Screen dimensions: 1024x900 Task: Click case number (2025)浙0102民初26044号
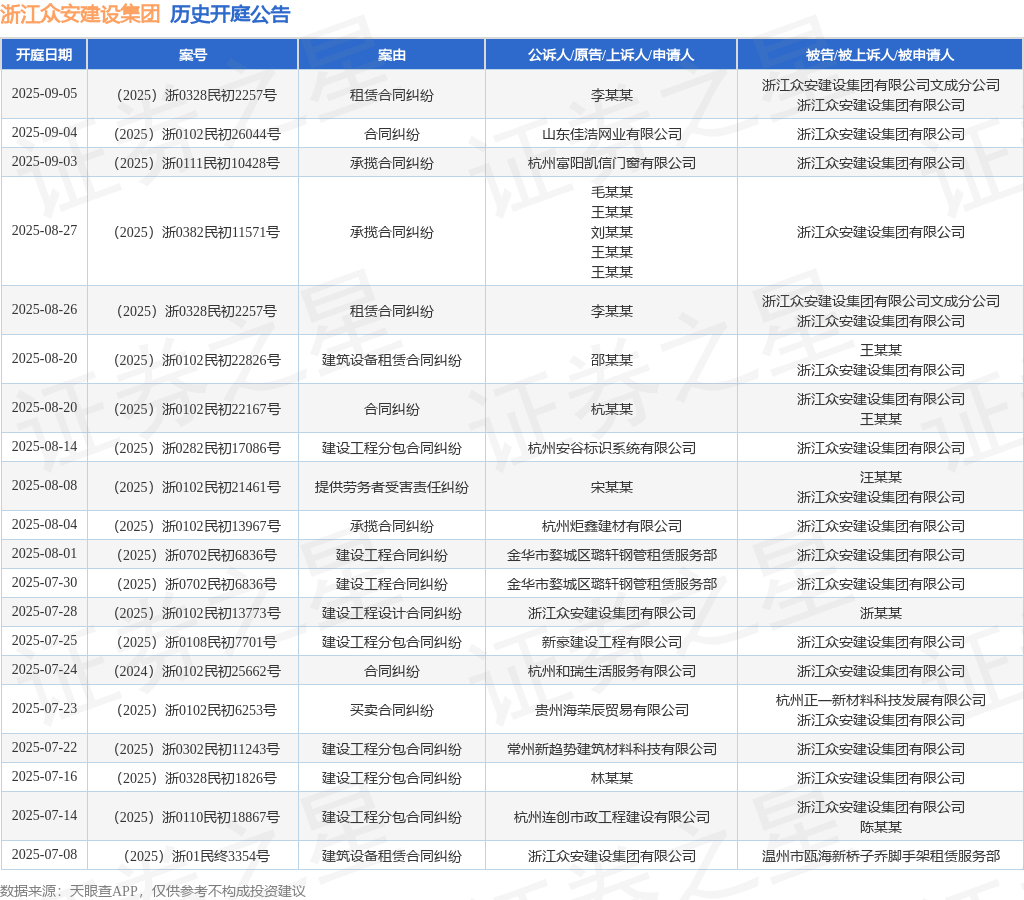197,134
